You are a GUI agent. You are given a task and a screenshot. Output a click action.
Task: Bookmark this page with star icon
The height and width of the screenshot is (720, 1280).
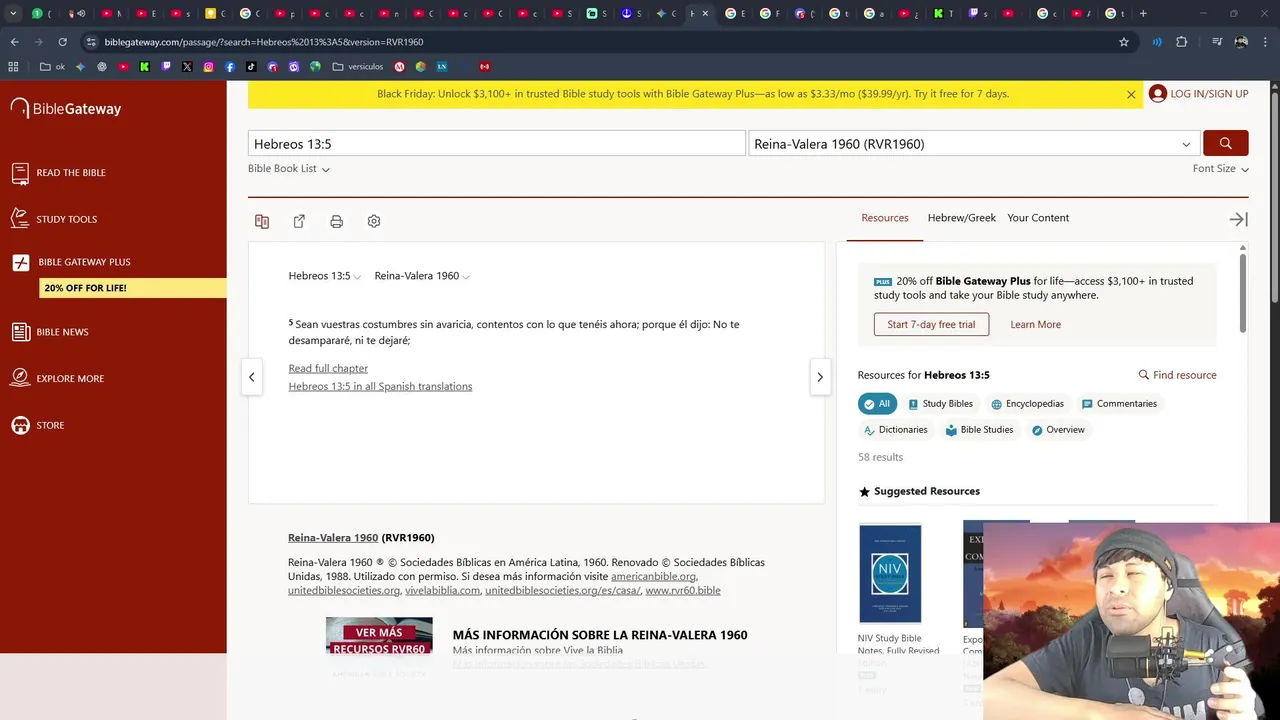point(1124,42)
